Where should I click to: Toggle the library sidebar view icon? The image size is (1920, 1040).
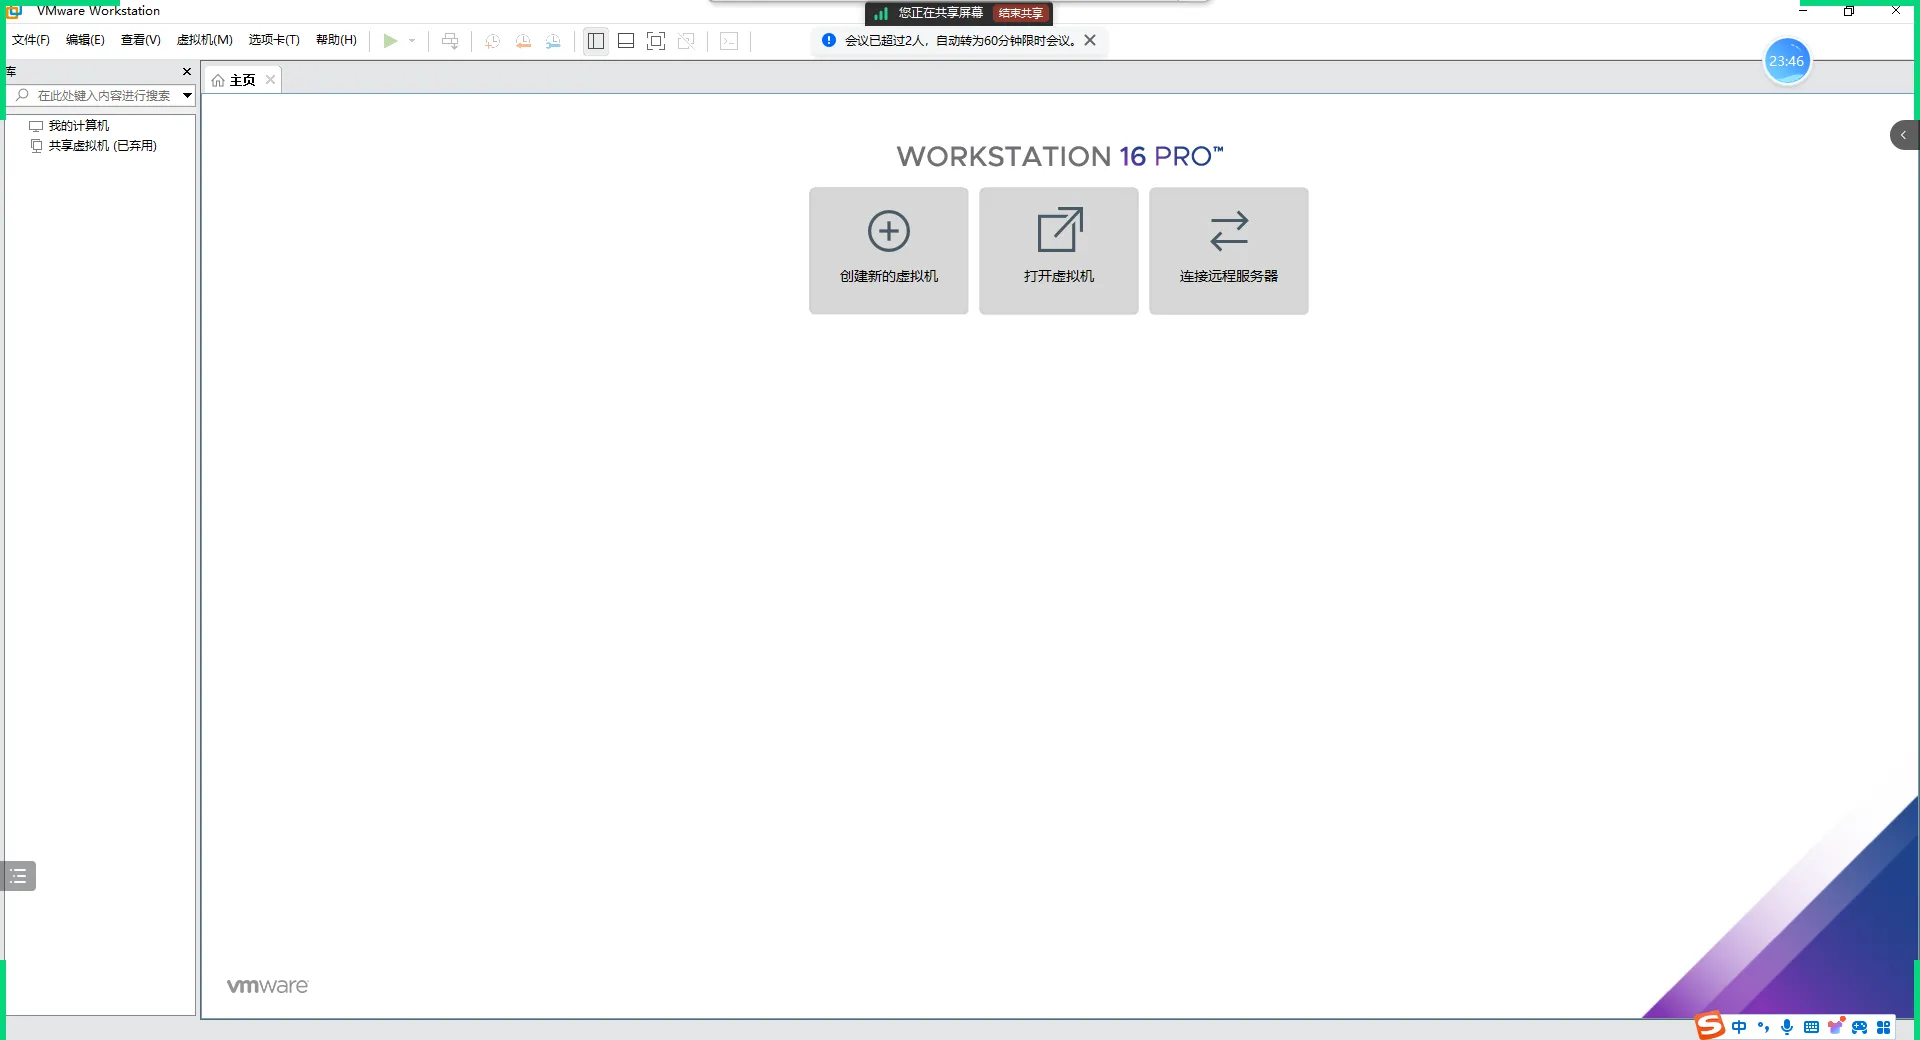tap(596, 41)
